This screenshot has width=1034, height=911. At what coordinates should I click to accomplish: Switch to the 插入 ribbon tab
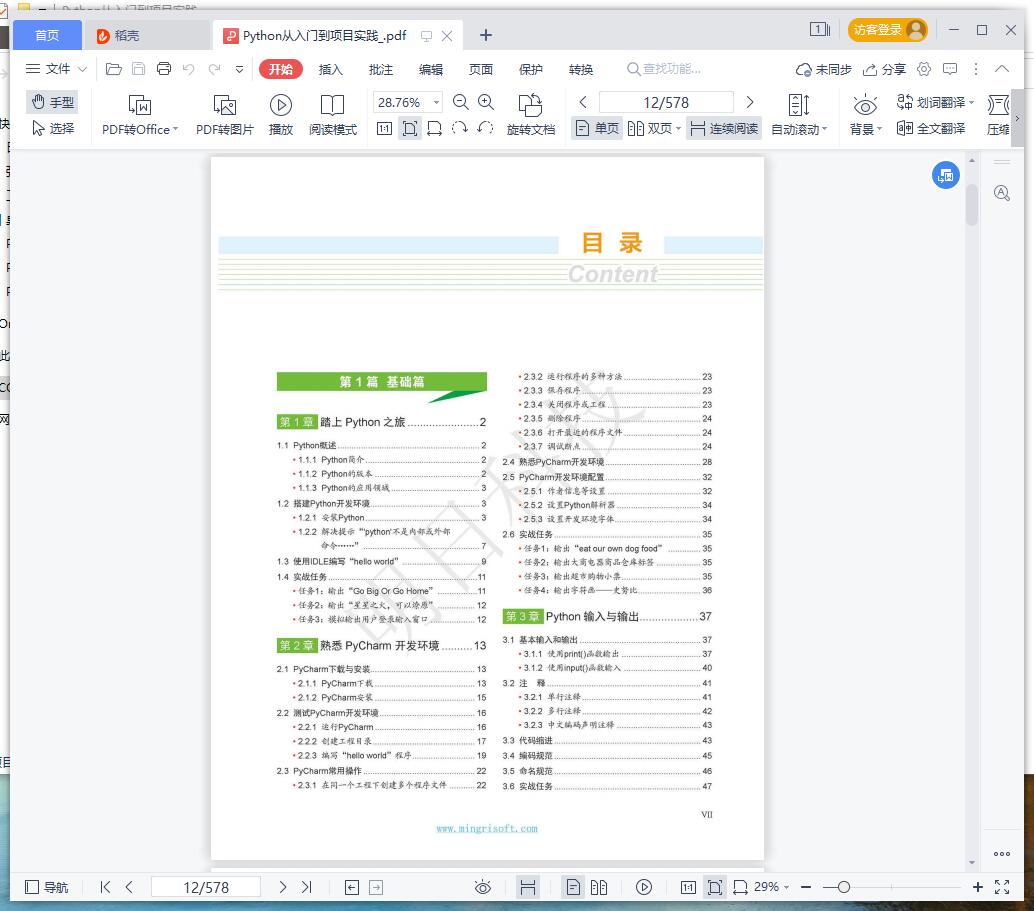click(330, 69)
